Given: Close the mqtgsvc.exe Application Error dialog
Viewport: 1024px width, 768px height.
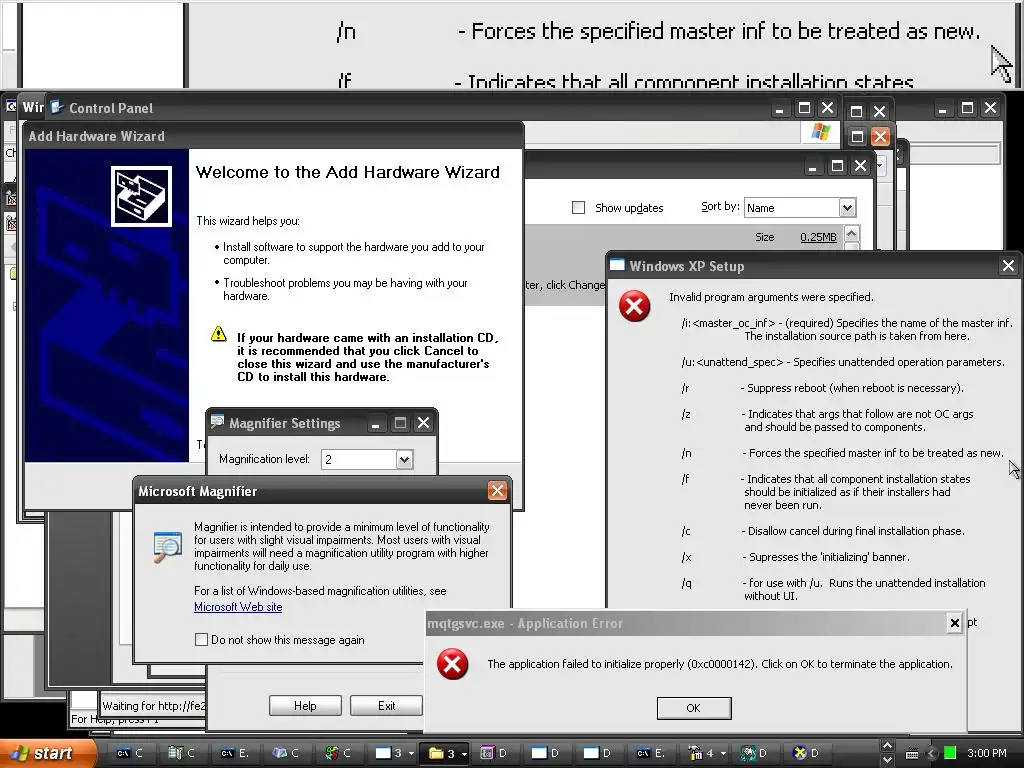Looking at the screenshot, I should coord(954,623).
